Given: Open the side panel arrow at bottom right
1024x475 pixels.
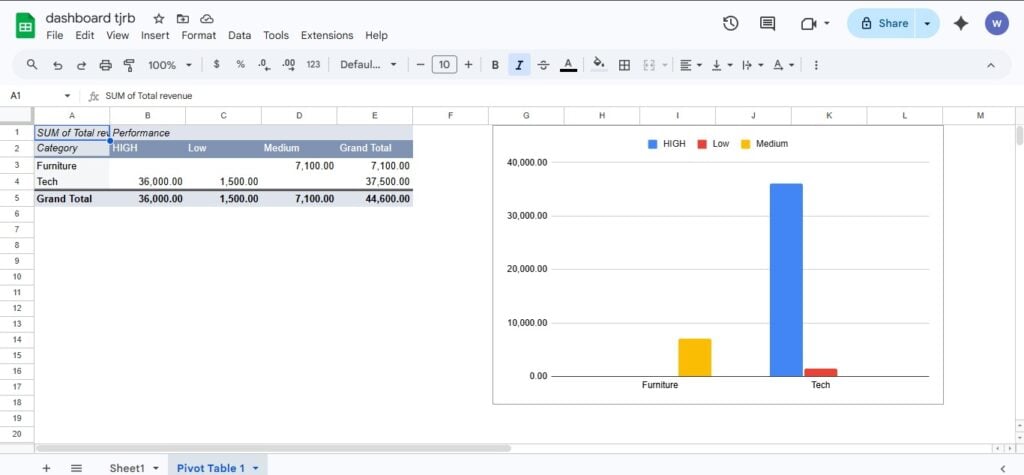Looking at the screenshot, I should [1005, 468].
